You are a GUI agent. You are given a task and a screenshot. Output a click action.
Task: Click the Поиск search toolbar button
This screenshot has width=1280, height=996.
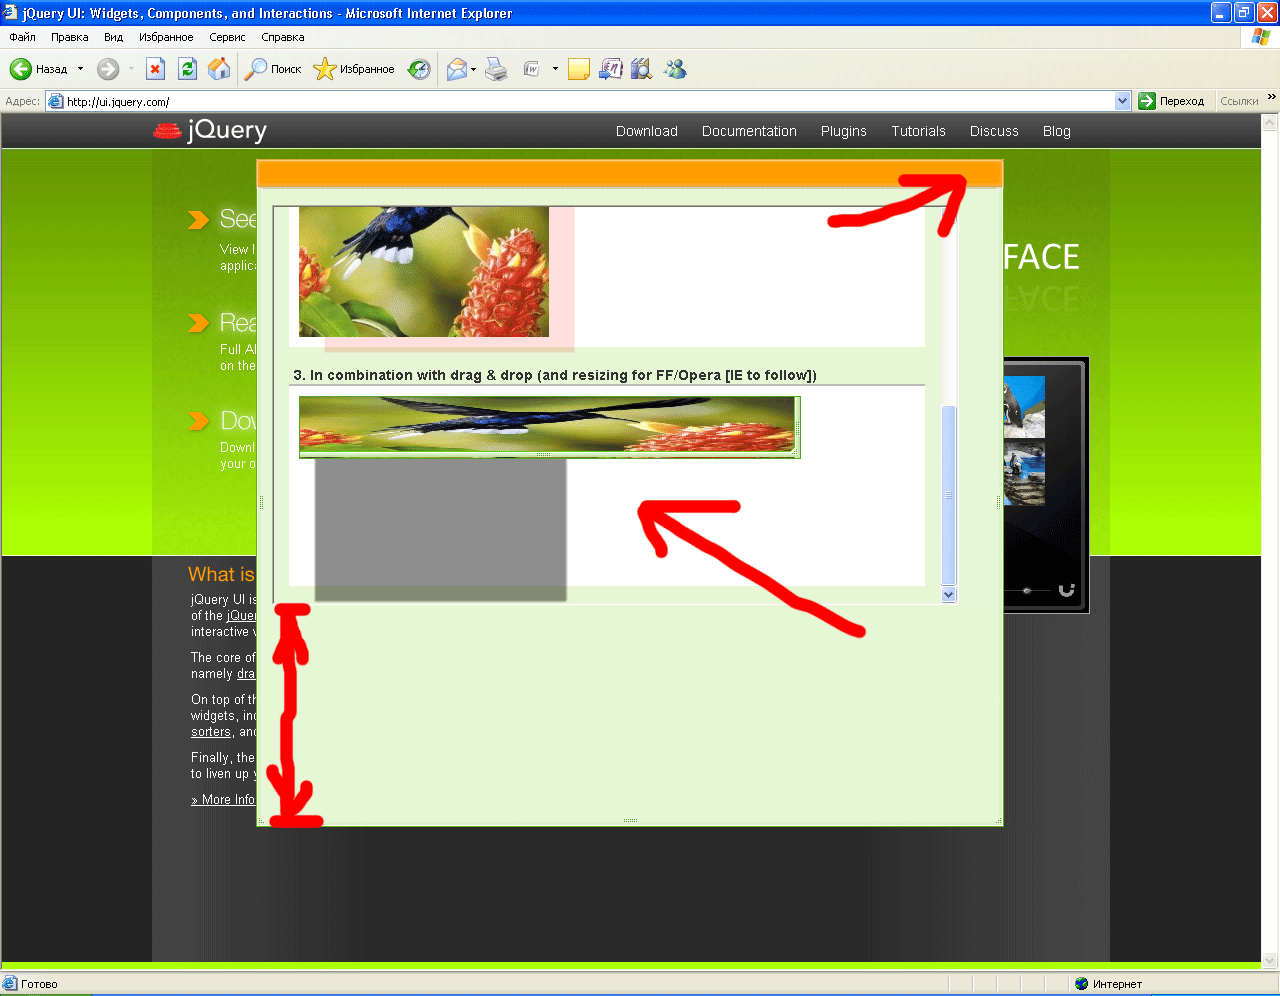click(274, 69)
